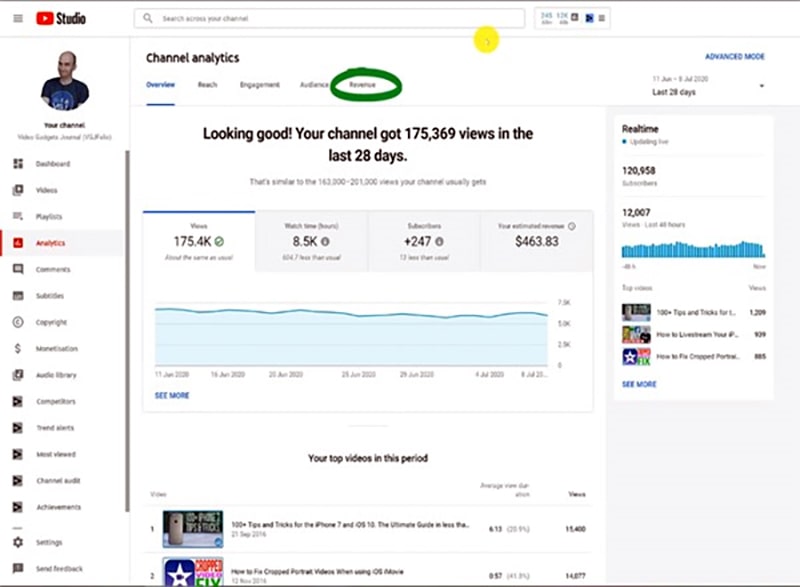Click the Dashboard sidebar label

pos(53,164)
